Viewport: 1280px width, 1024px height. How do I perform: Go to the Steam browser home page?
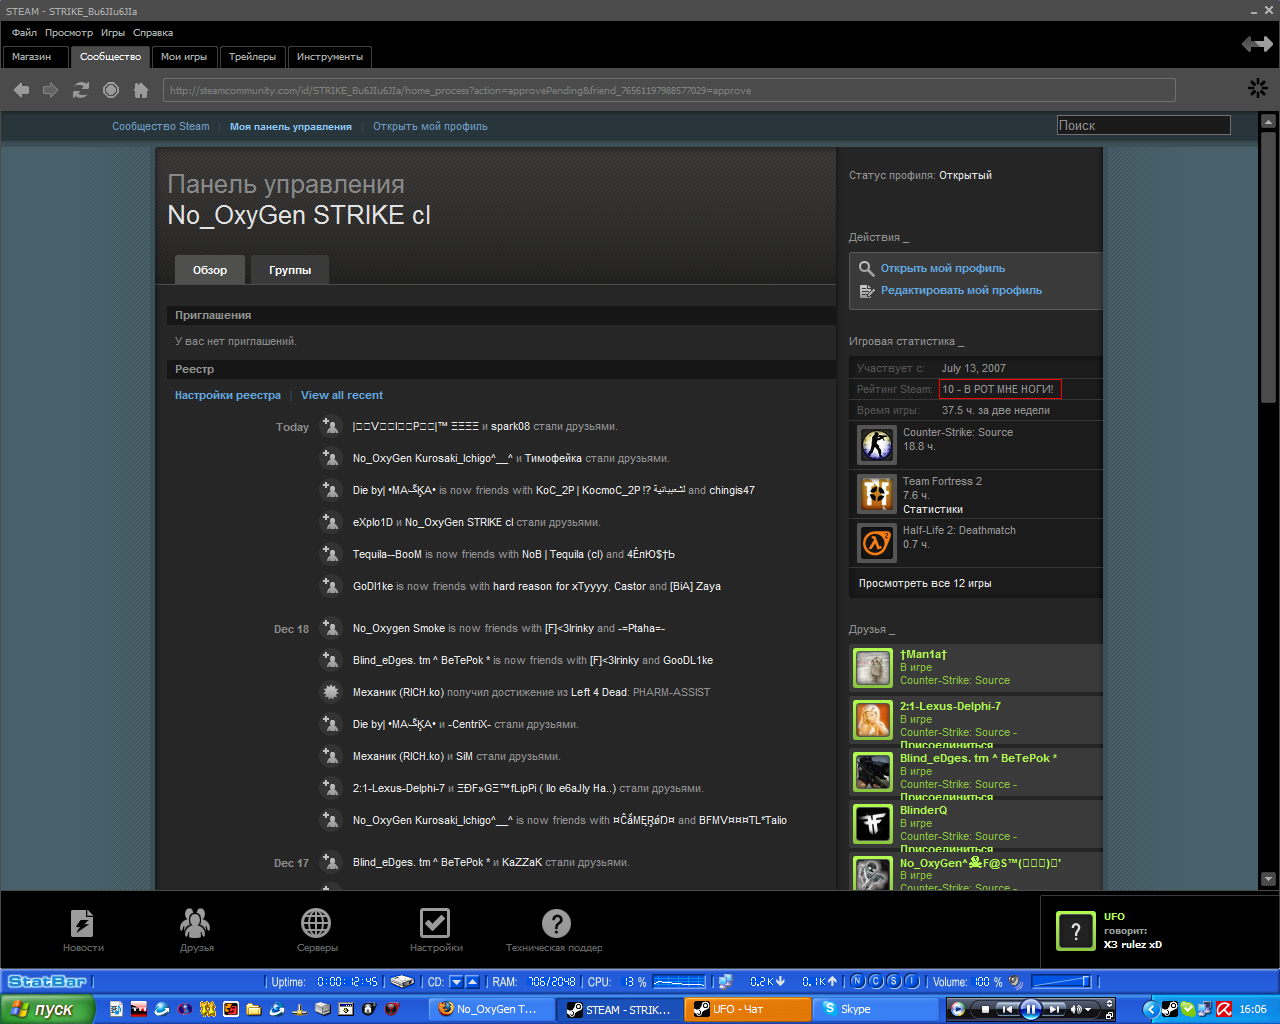coord(141,90)
